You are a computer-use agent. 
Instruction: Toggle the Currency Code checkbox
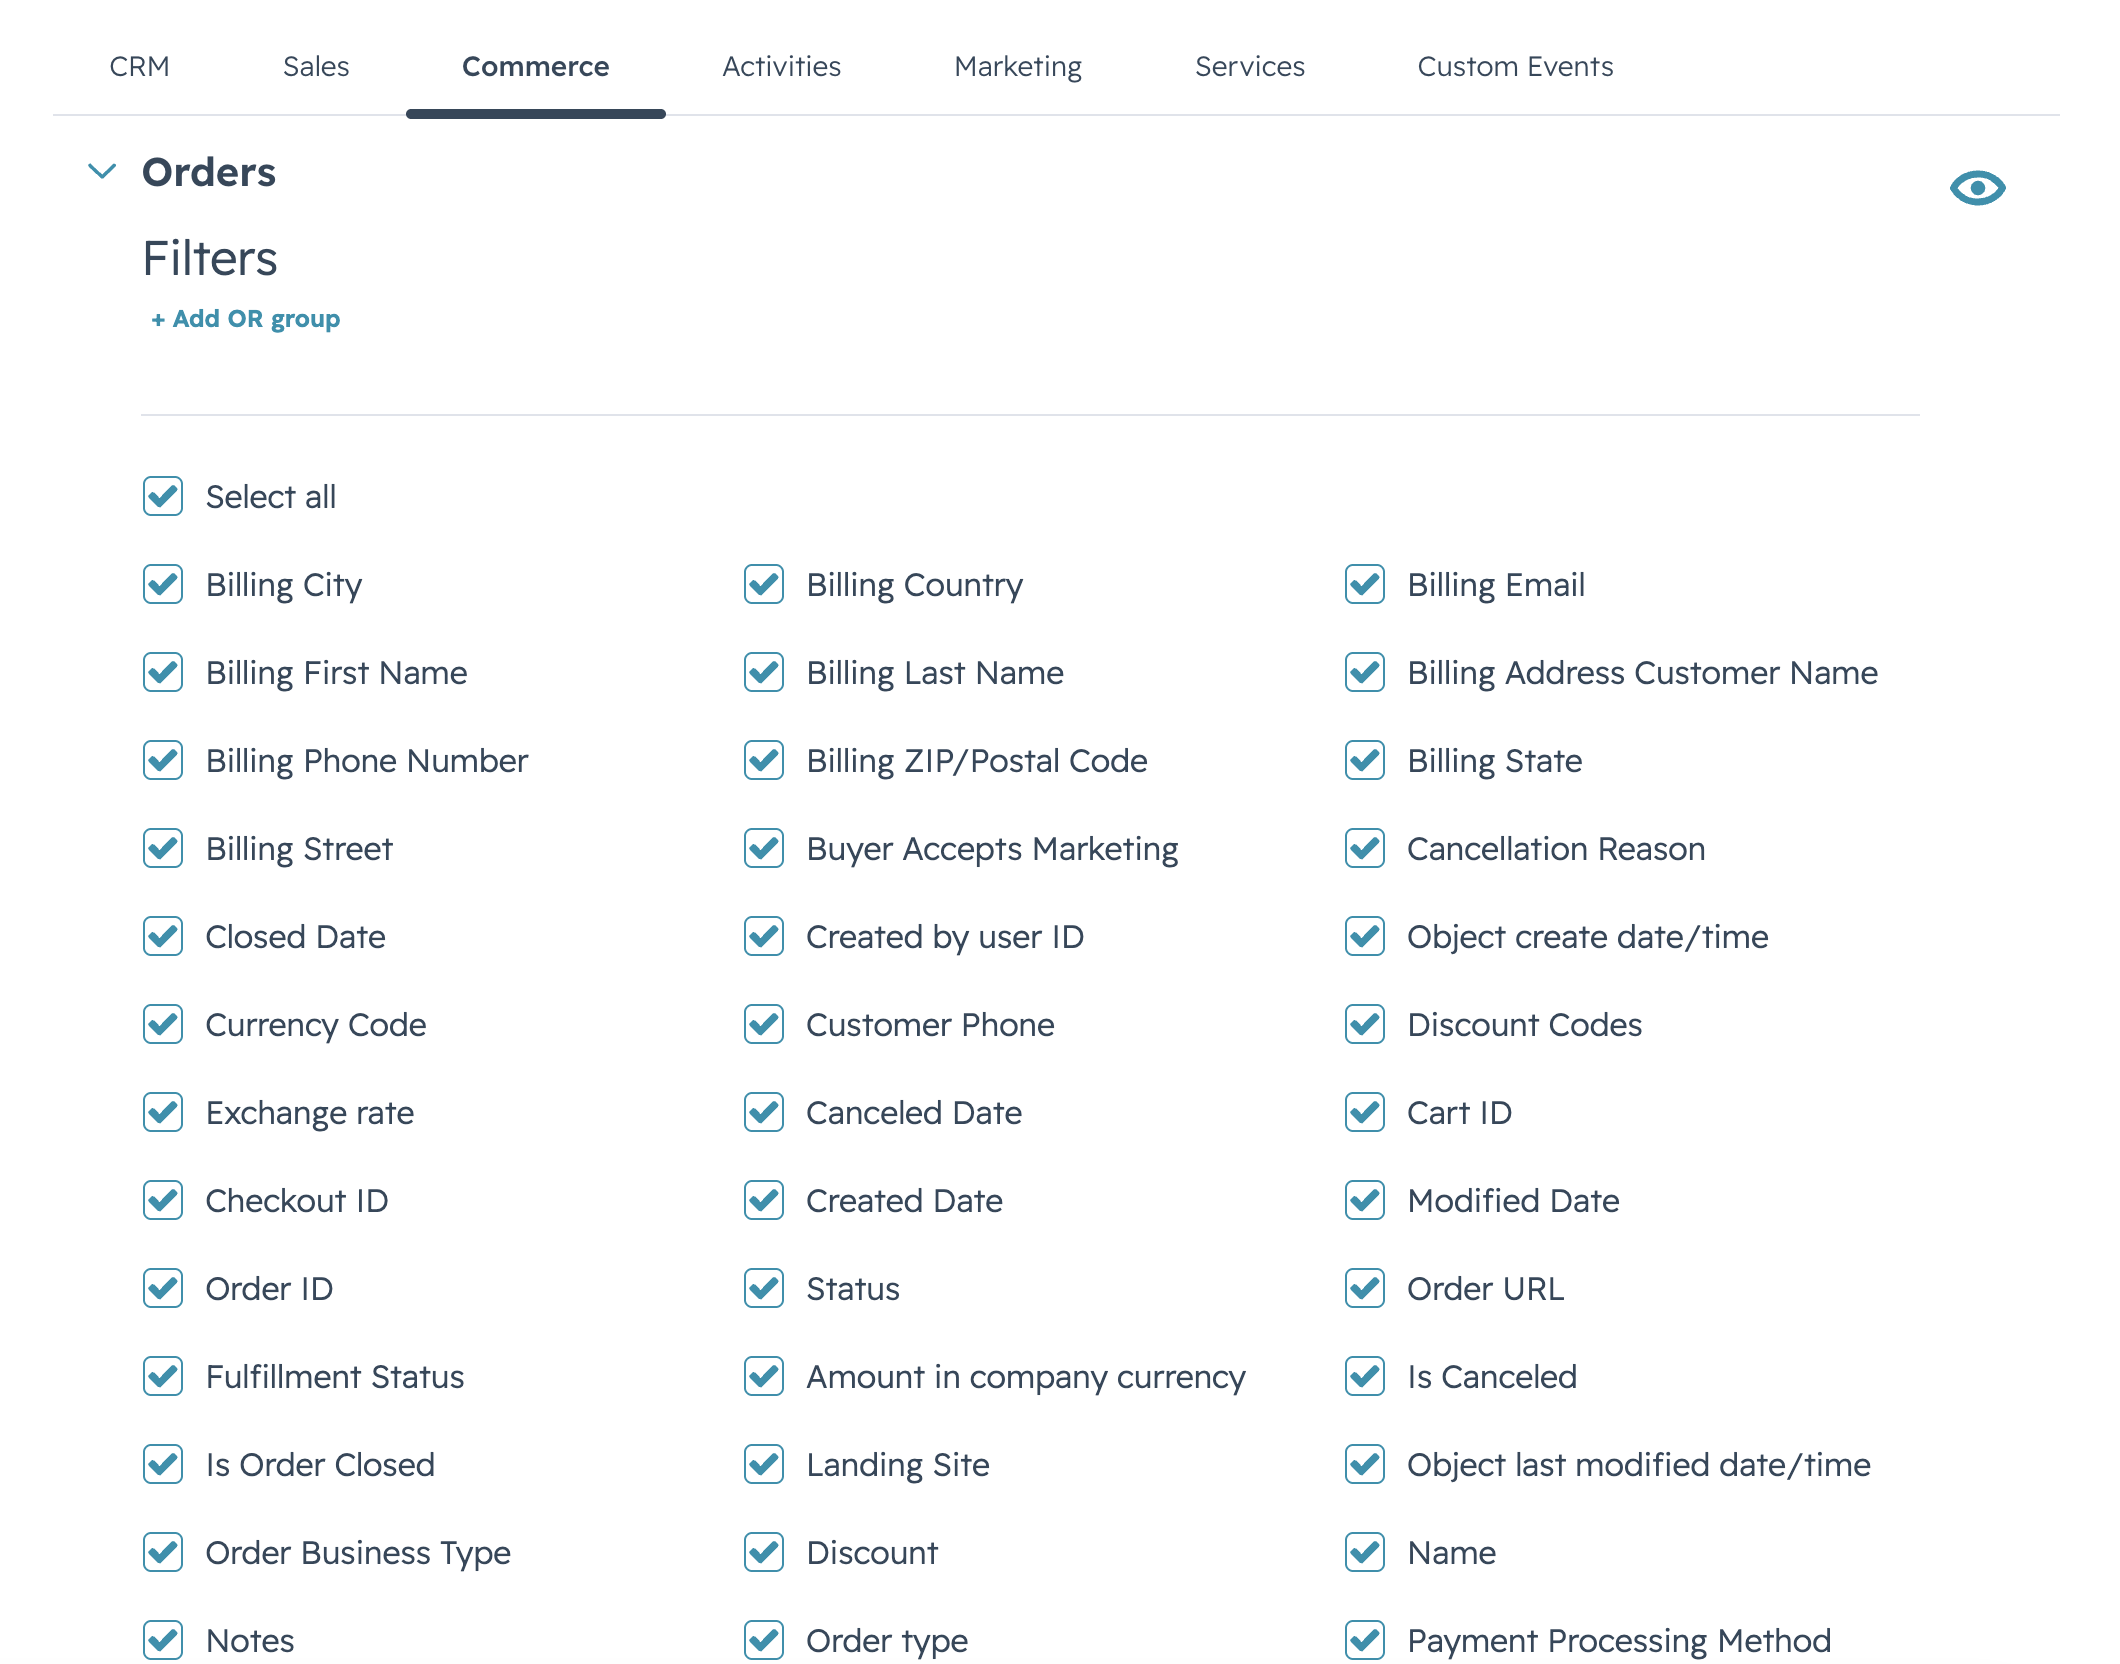coord(163,1024)
